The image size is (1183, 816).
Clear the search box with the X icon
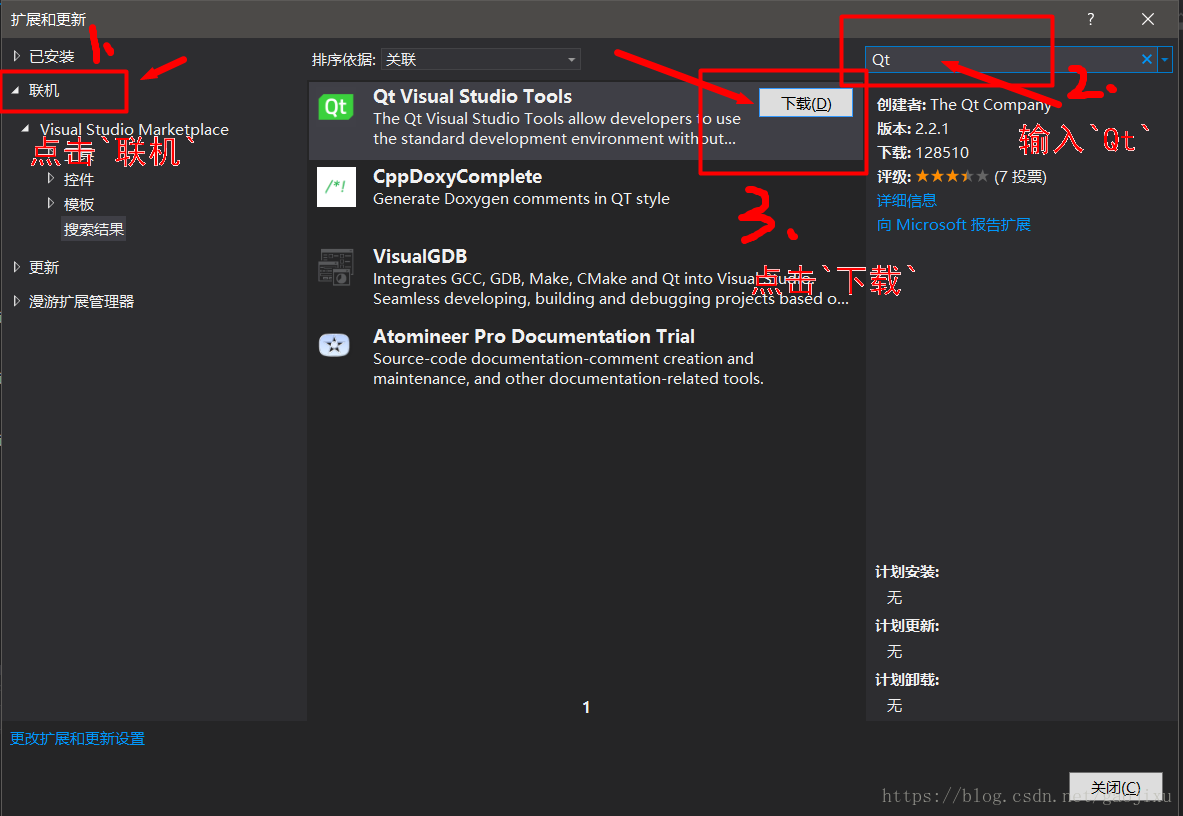(1147, 59)
